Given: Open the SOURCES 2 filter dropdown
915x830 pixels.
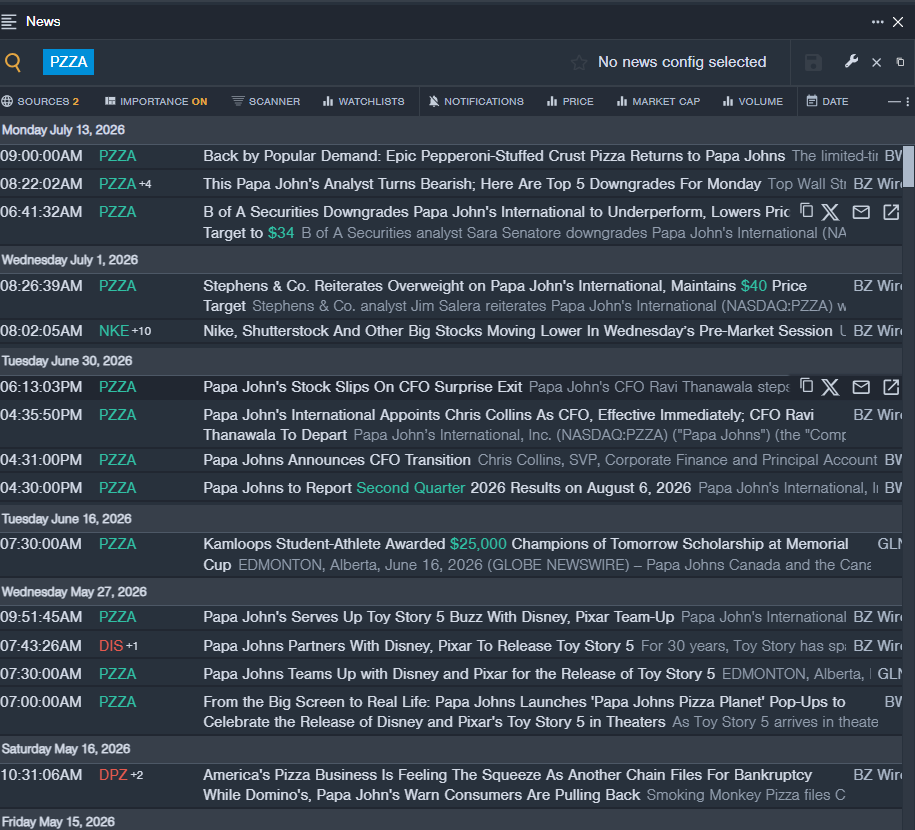Looking at the screenshot, I should (40, 102).
